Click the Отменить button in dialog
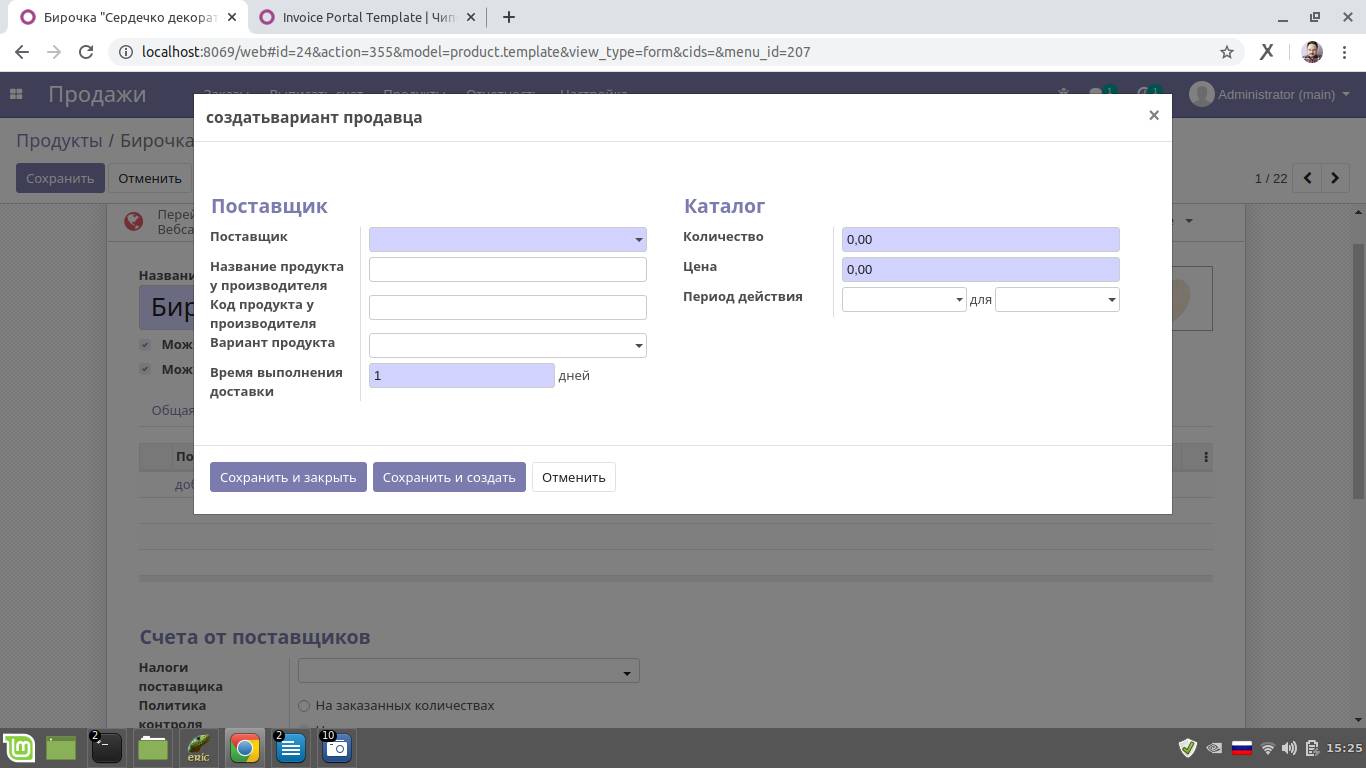The width and height of the screenshot is (1366, 768). 573,478
